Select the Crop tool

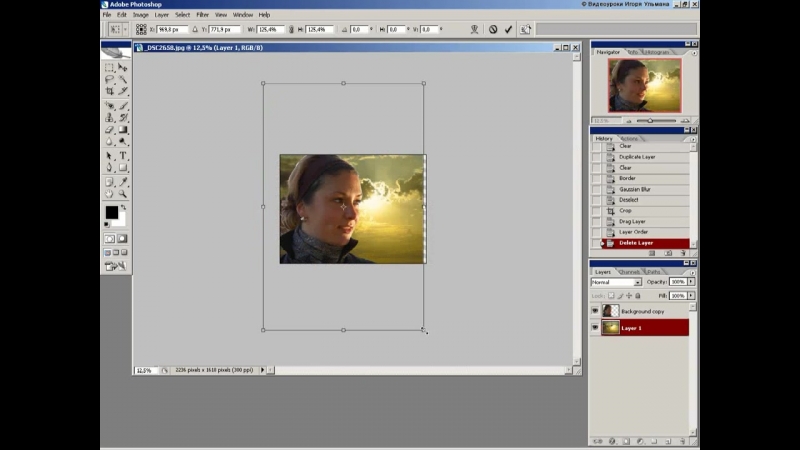(110, 92)
